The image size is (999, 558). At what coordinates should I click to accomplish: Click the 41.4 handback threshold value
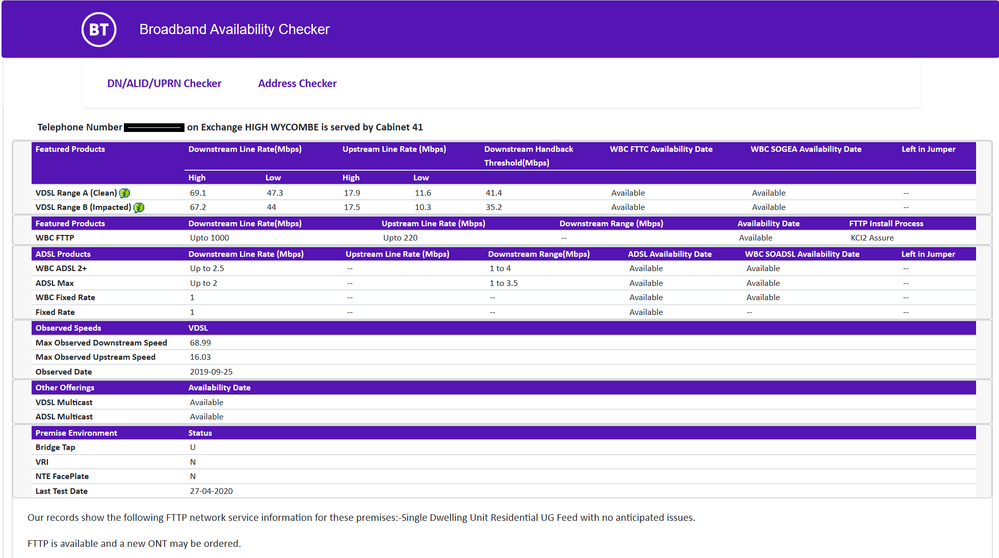pos(493,193)
